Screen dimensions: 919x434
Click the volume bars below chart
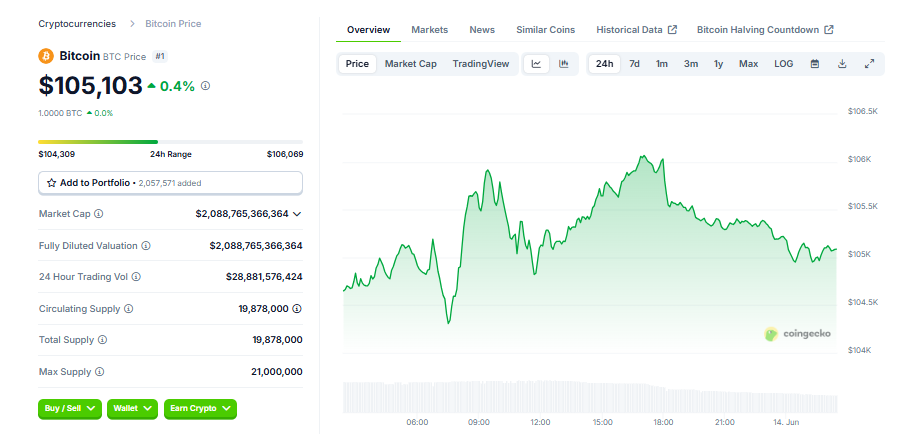(x=590, y=396)
